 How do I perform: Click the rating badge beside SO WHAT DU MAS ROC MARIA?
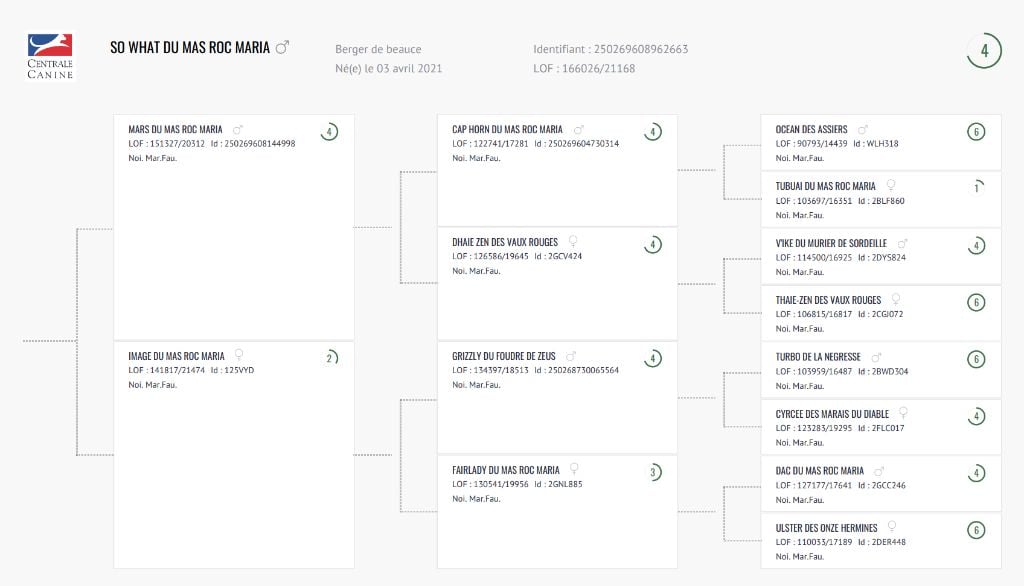tap(984, 51)
